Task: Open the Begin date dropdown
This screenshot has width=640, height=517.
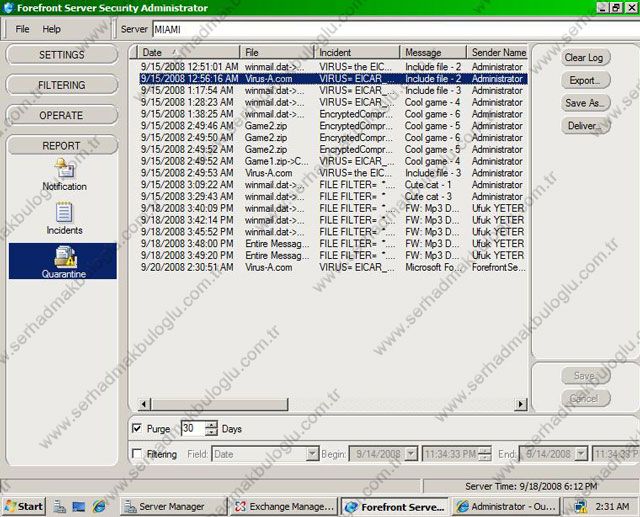Action: 411,454
